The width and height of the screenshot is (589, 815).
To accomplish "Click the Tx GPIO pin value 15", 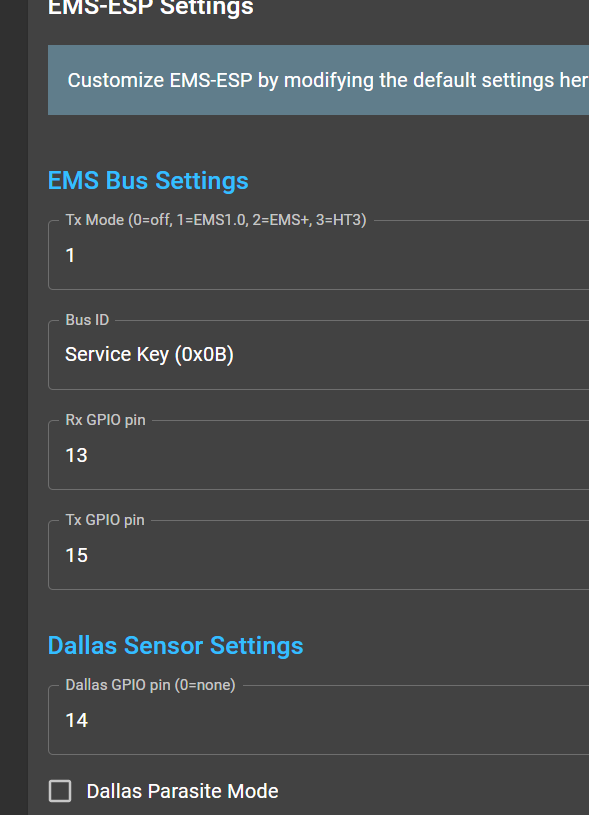I will click(75, 555).
